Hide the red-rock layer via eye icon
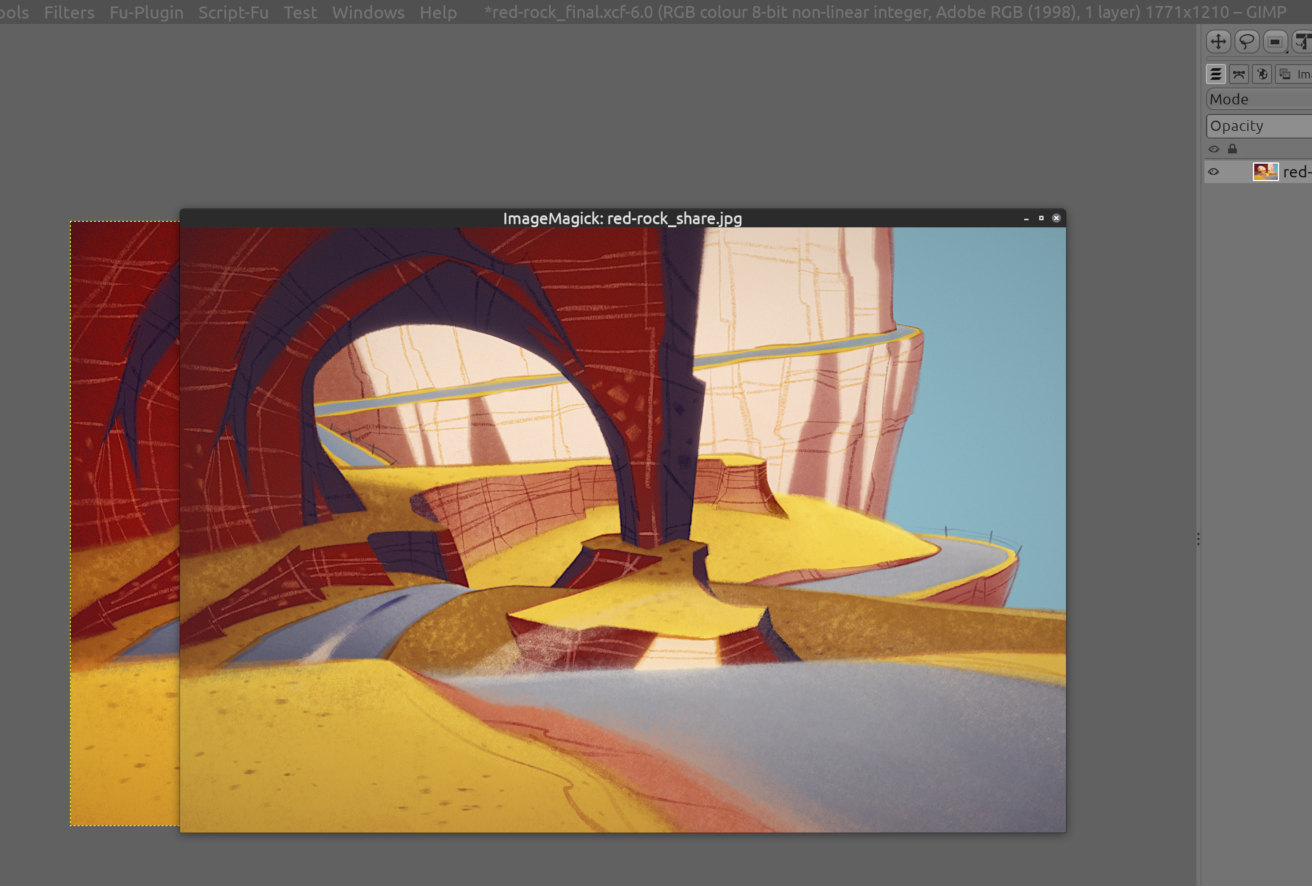The width and height of the screenshot is (1312, 886). (x=1214, y=172)
